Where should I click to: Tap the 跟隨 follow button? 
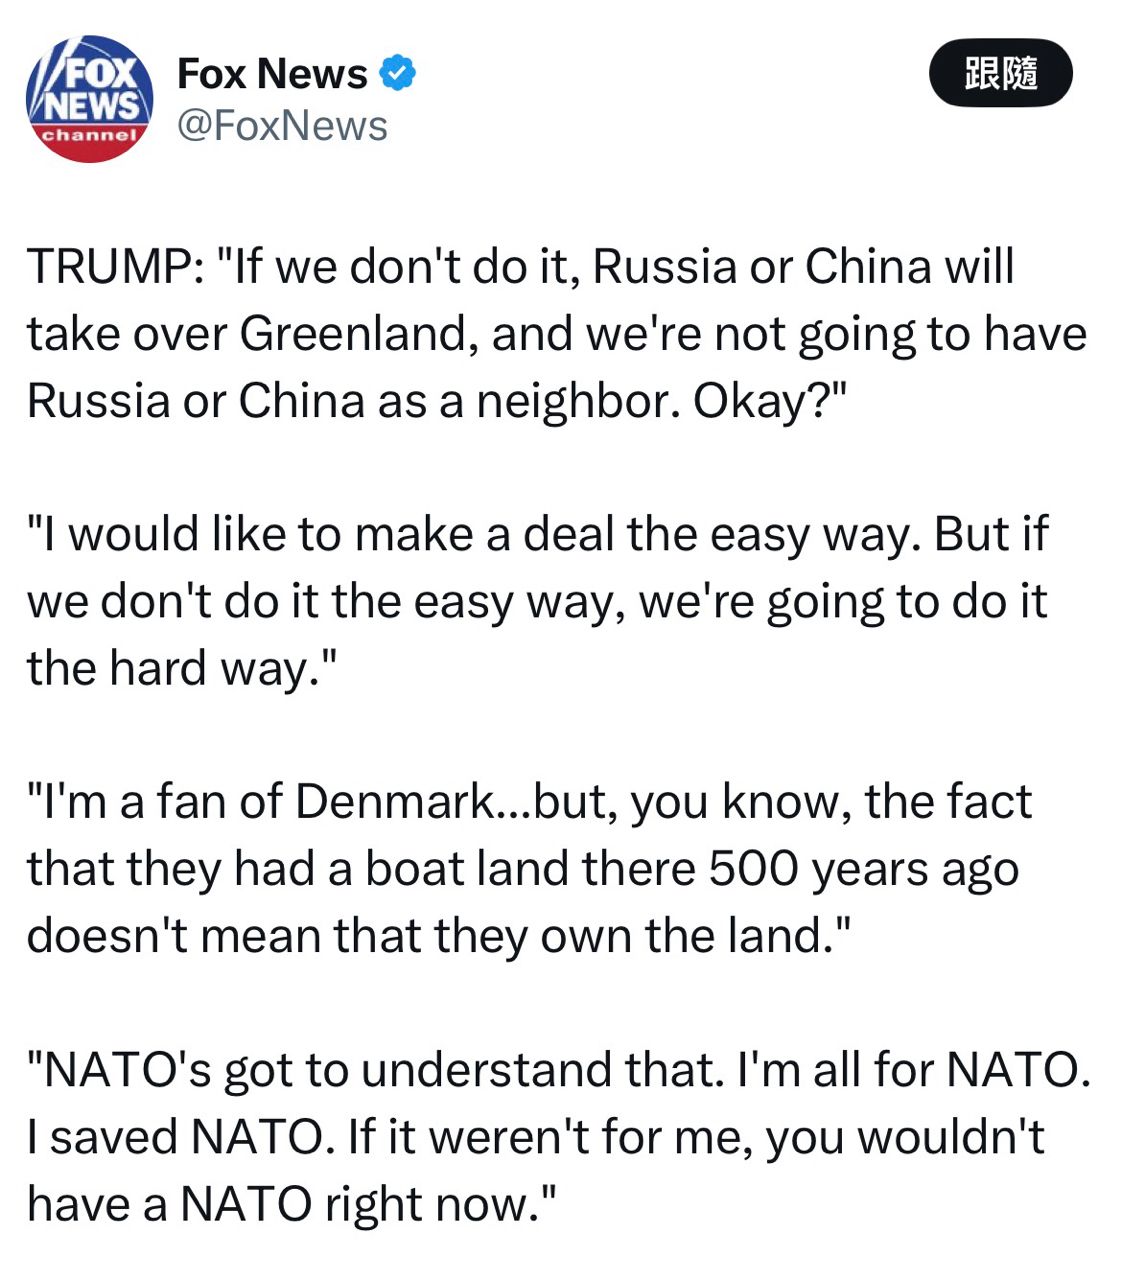[1000, 73]
